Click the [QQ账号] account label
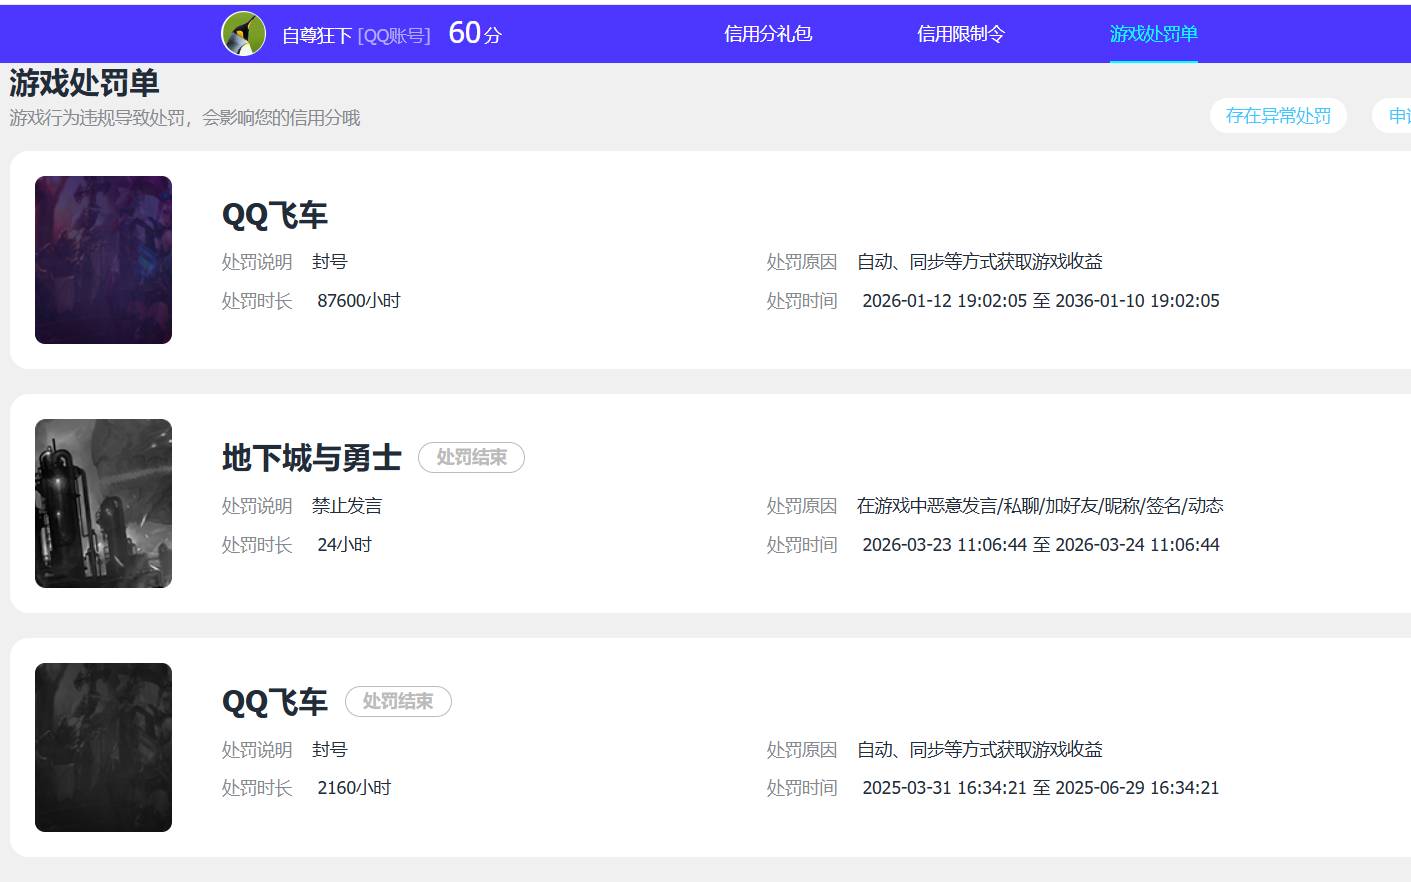The height and width of the screenshot is (882, 1411). click(x=394, y=36)
